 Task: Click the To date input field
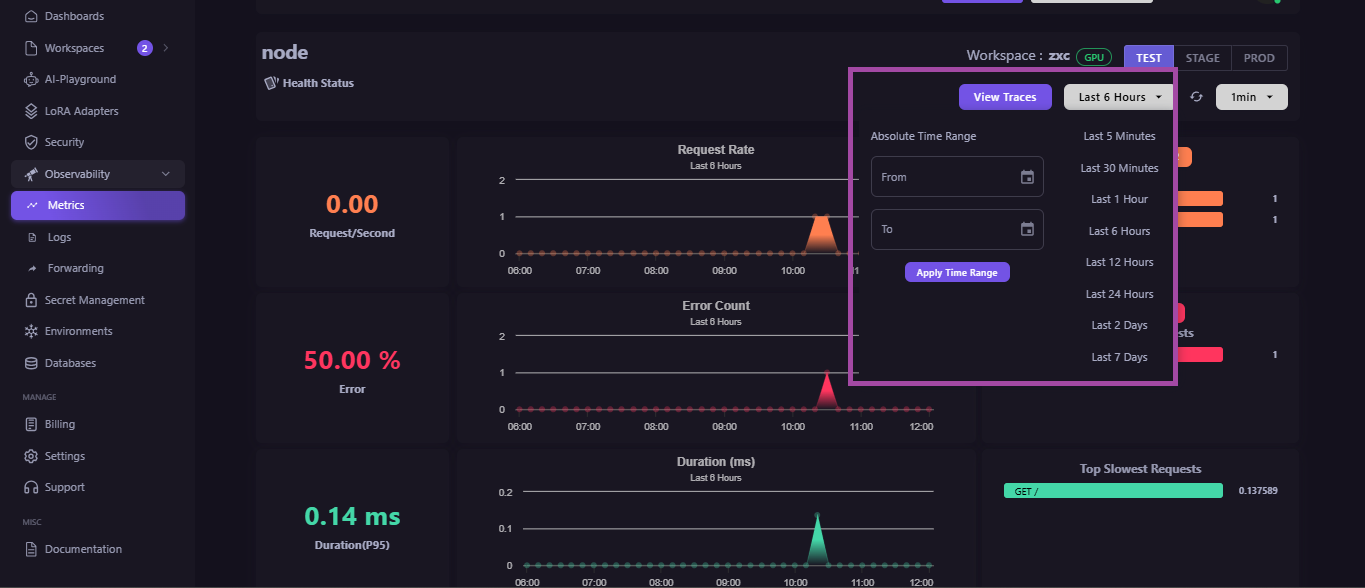coord(957,229)
